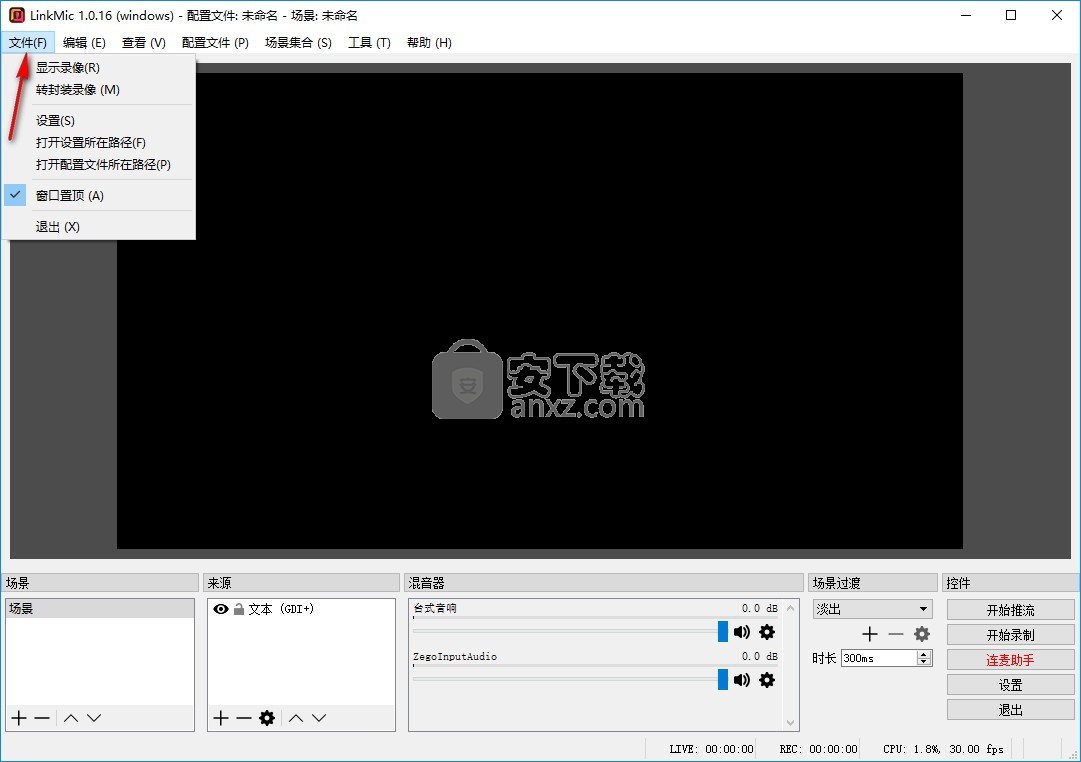
Task: Click the 开始推流 button
Action: [x=1010, y=610]
